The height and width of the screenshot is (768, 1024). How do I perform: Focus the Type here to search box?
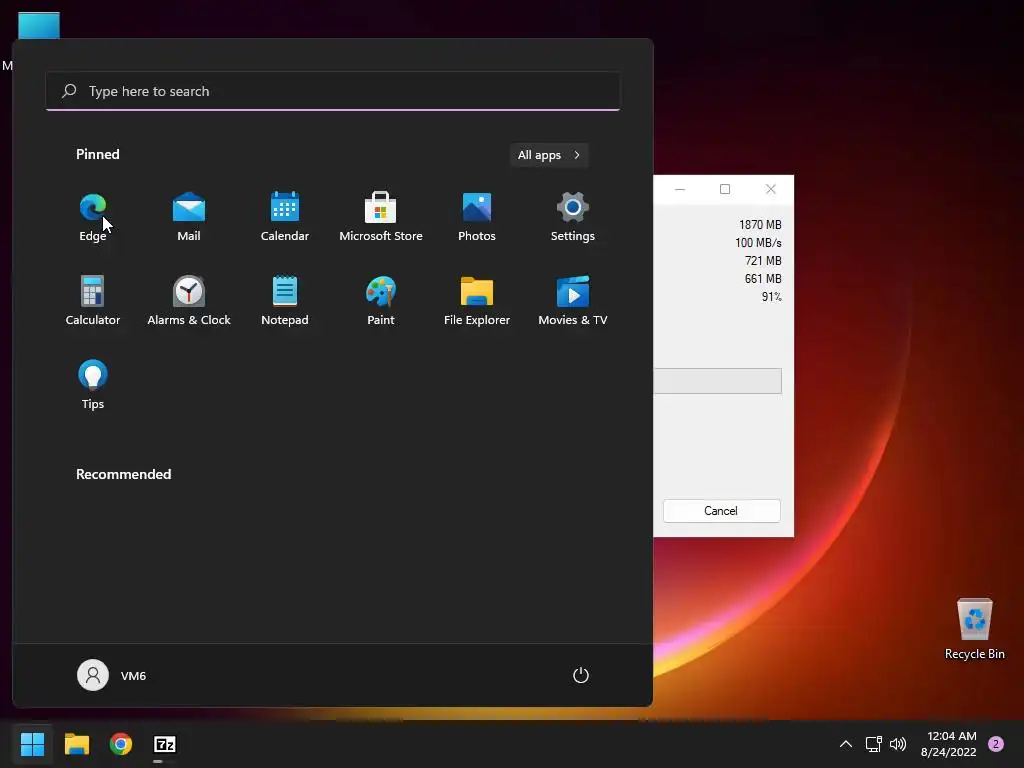[333, 91]
